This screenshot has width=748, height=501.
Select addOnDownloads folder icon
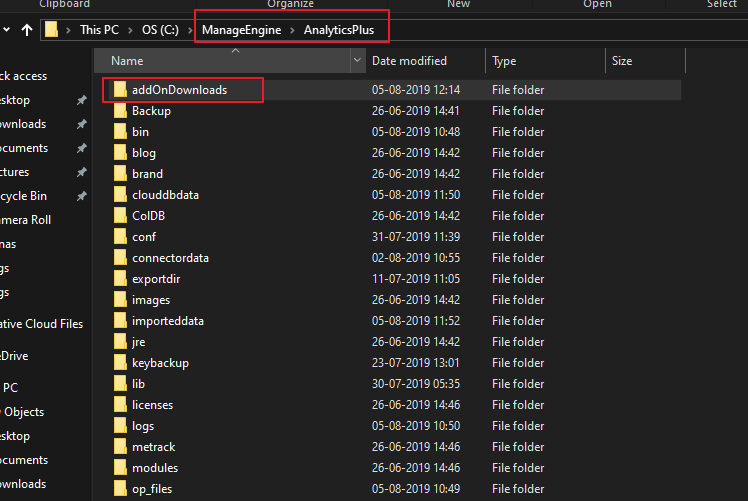(x=120, y=90)
